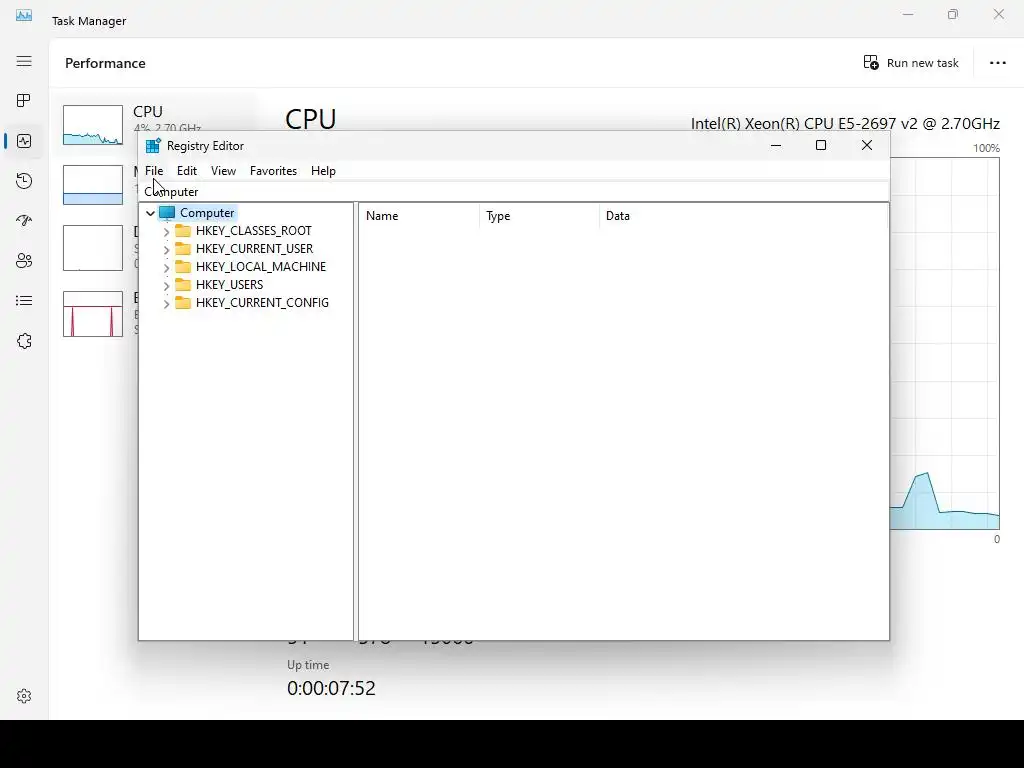This screenshot has height=768, width=1024.
Task: Open the File menu in Registry Editor
Action: (154, 170)
